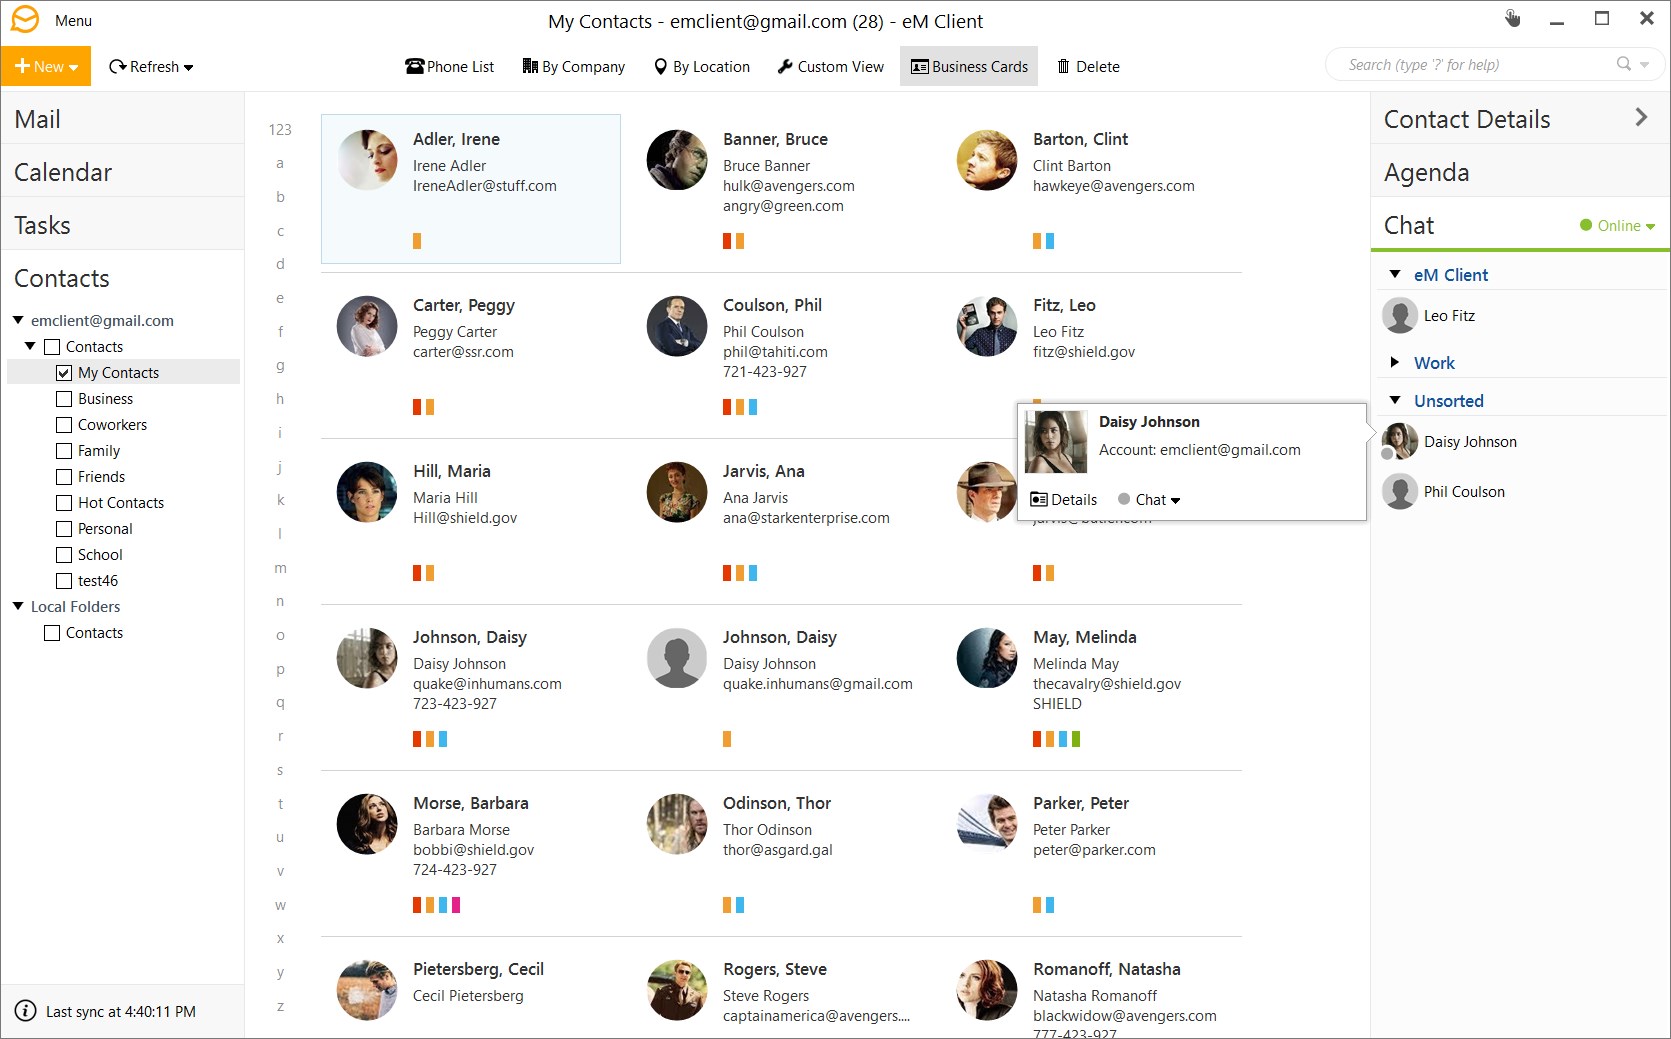Check the Hot Contacts checkbox
Viewport: 1671px width, 1039px height.
click(x=64, y=503)
